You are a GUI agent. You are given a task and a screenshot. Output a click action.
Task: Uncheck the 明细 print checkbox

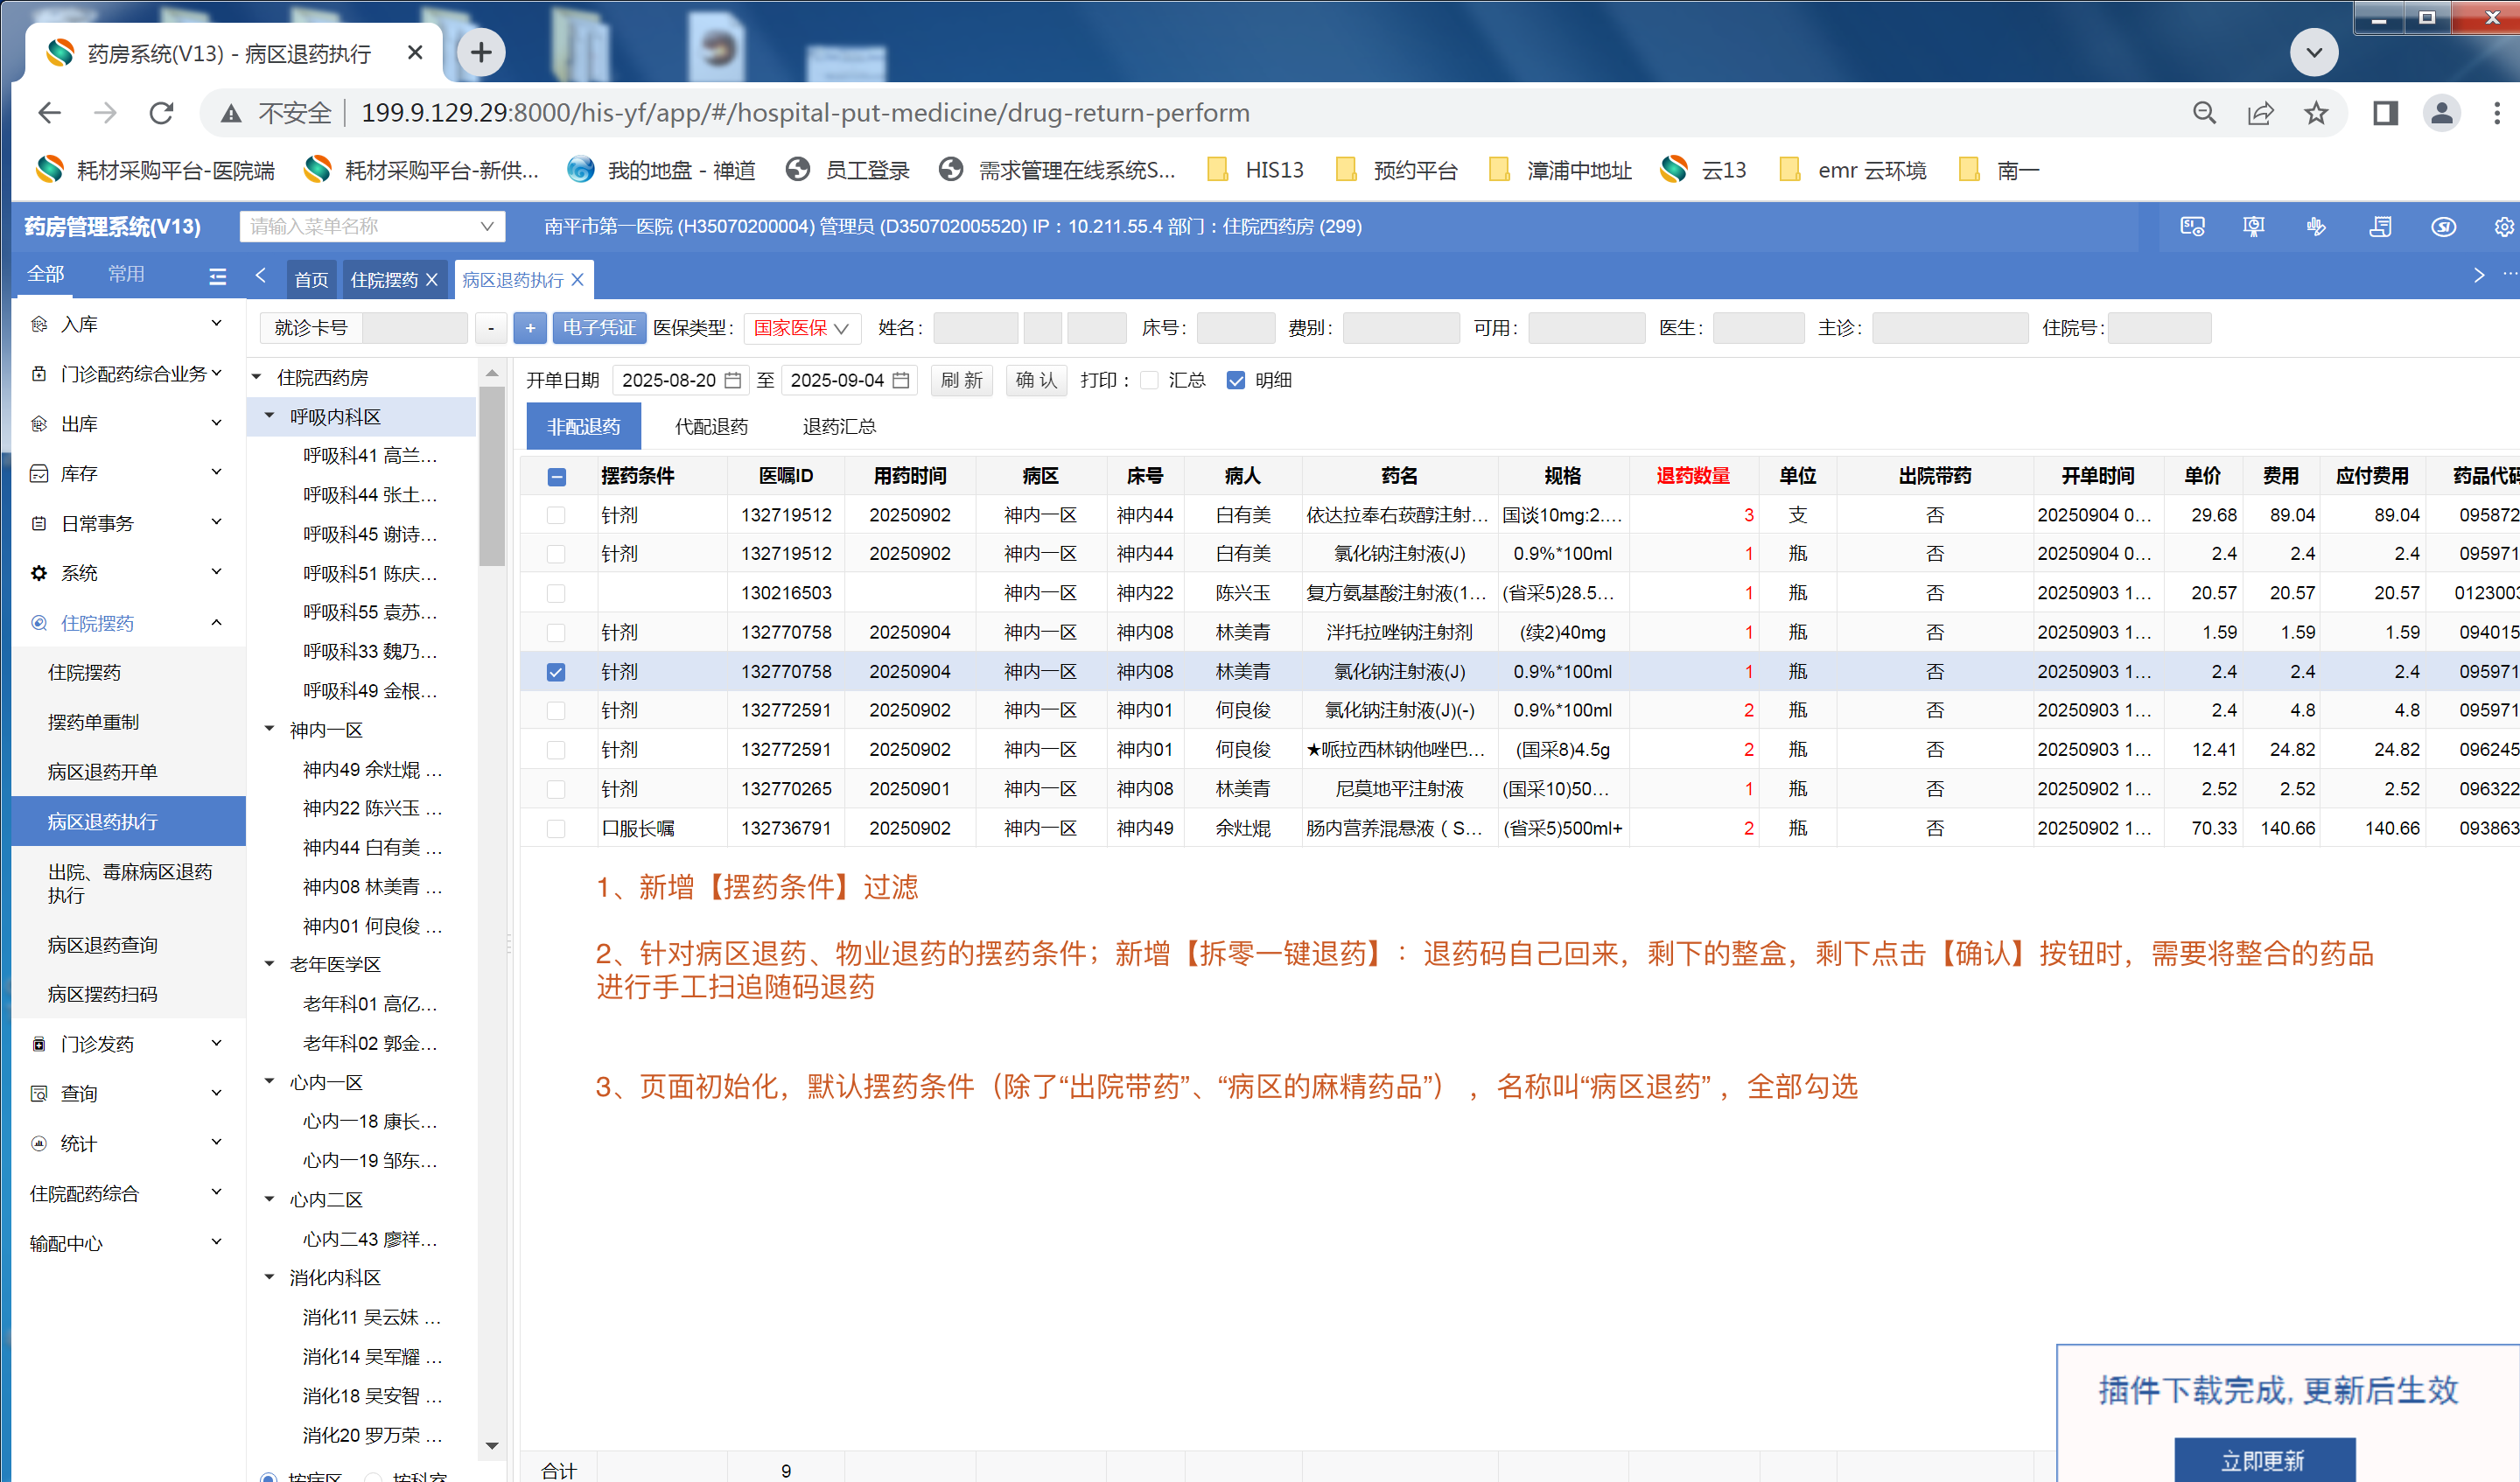pyautogui.click(x=1236, y=380)
